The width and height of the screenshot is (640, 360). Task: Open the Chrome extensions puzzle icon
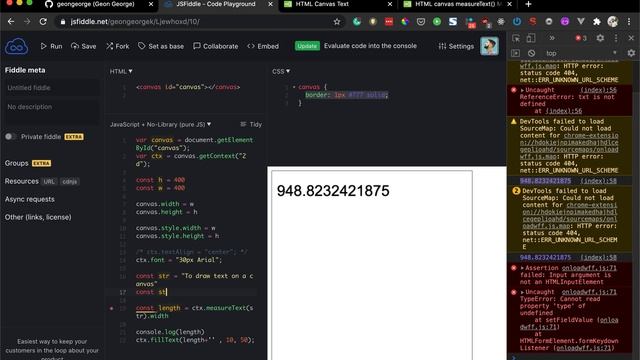coord(597,22)
